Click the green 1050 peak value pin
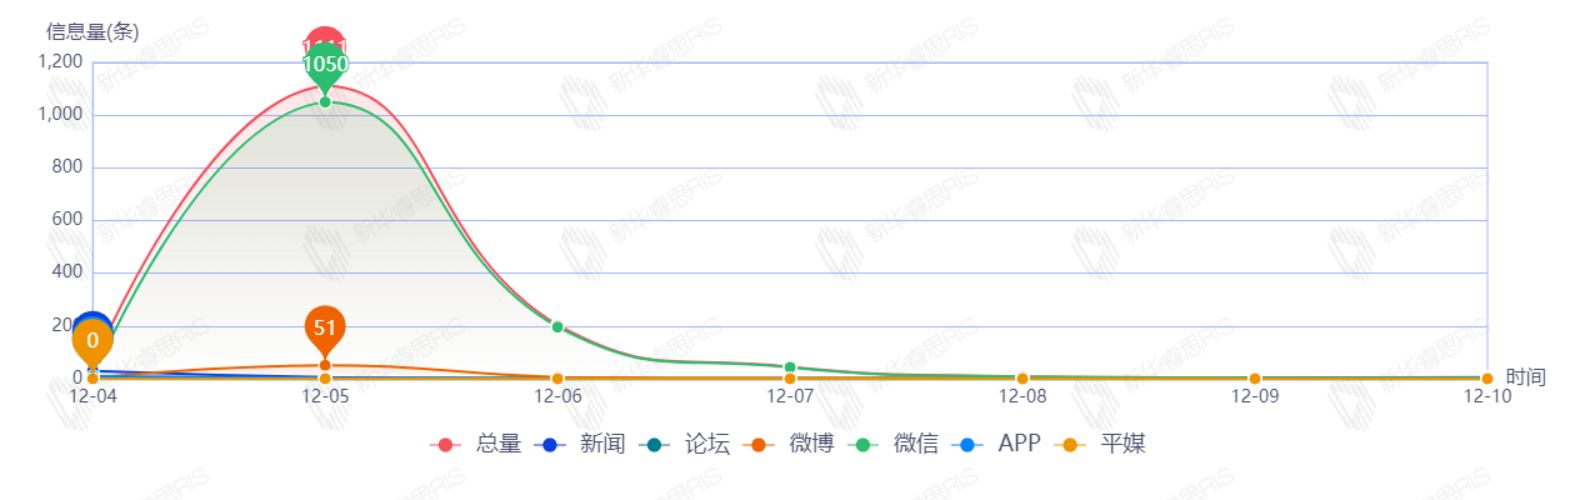Viewport: 1575px width, 500px height. coord(325,64)
